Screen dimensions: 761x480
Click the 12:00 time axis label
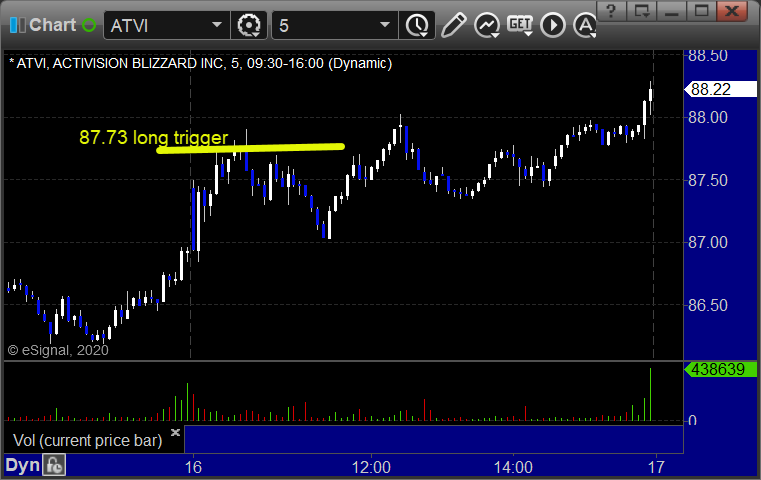[371, 467]
